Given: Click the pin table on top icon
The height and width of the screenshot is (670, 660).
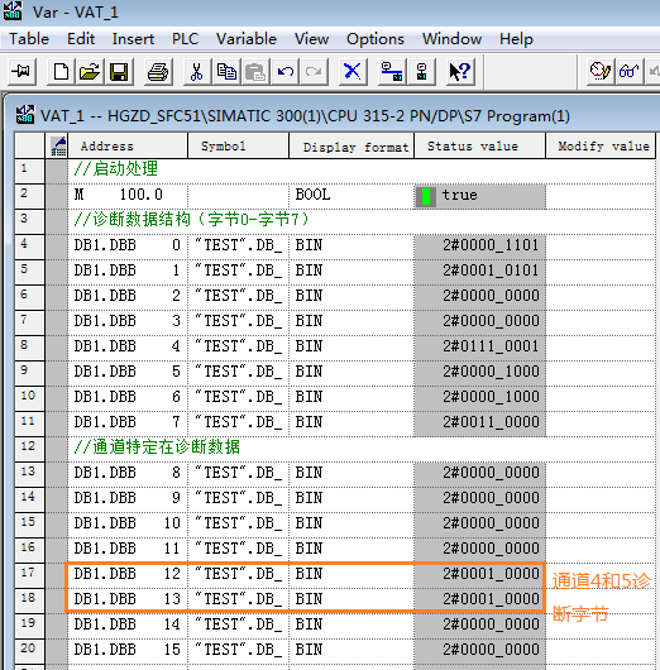Looking at the screenshot, I should pyautogui.click(x=21, y=71).
